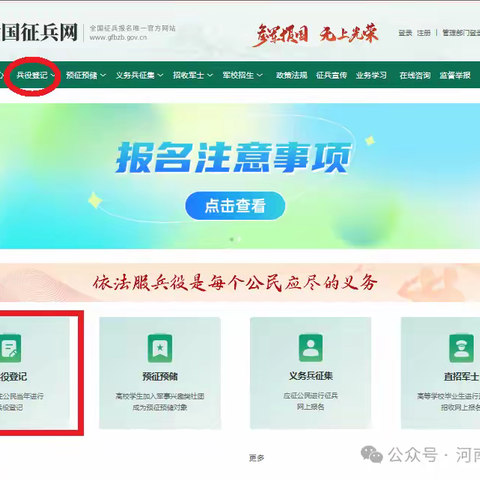The height and width of the screenshot is (480, 480).
Task: Select the second carousel indicator dot
Action: click(x=239, y=239)
